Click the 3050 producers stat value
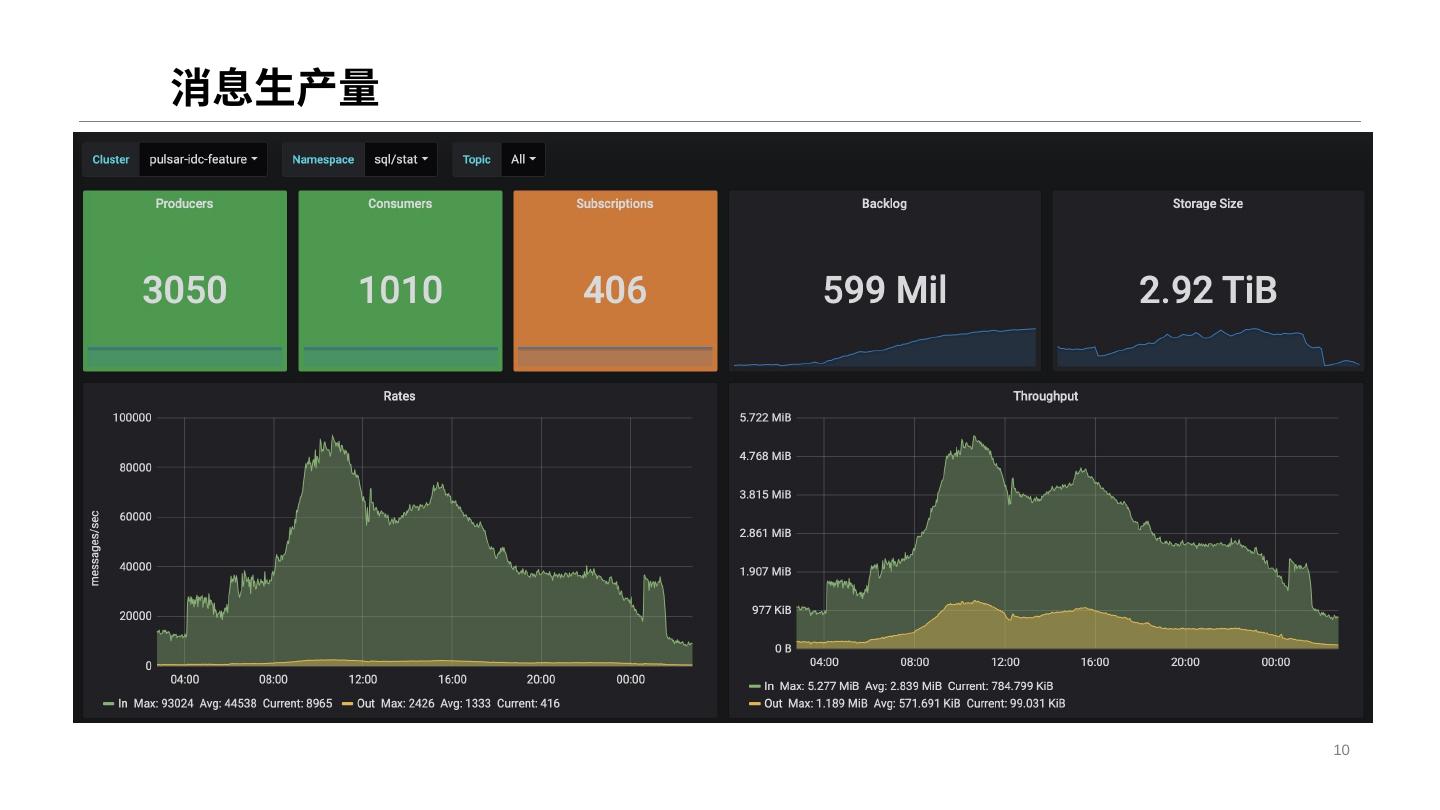The height and width of the screenshot is (810, 1440). 184,290
